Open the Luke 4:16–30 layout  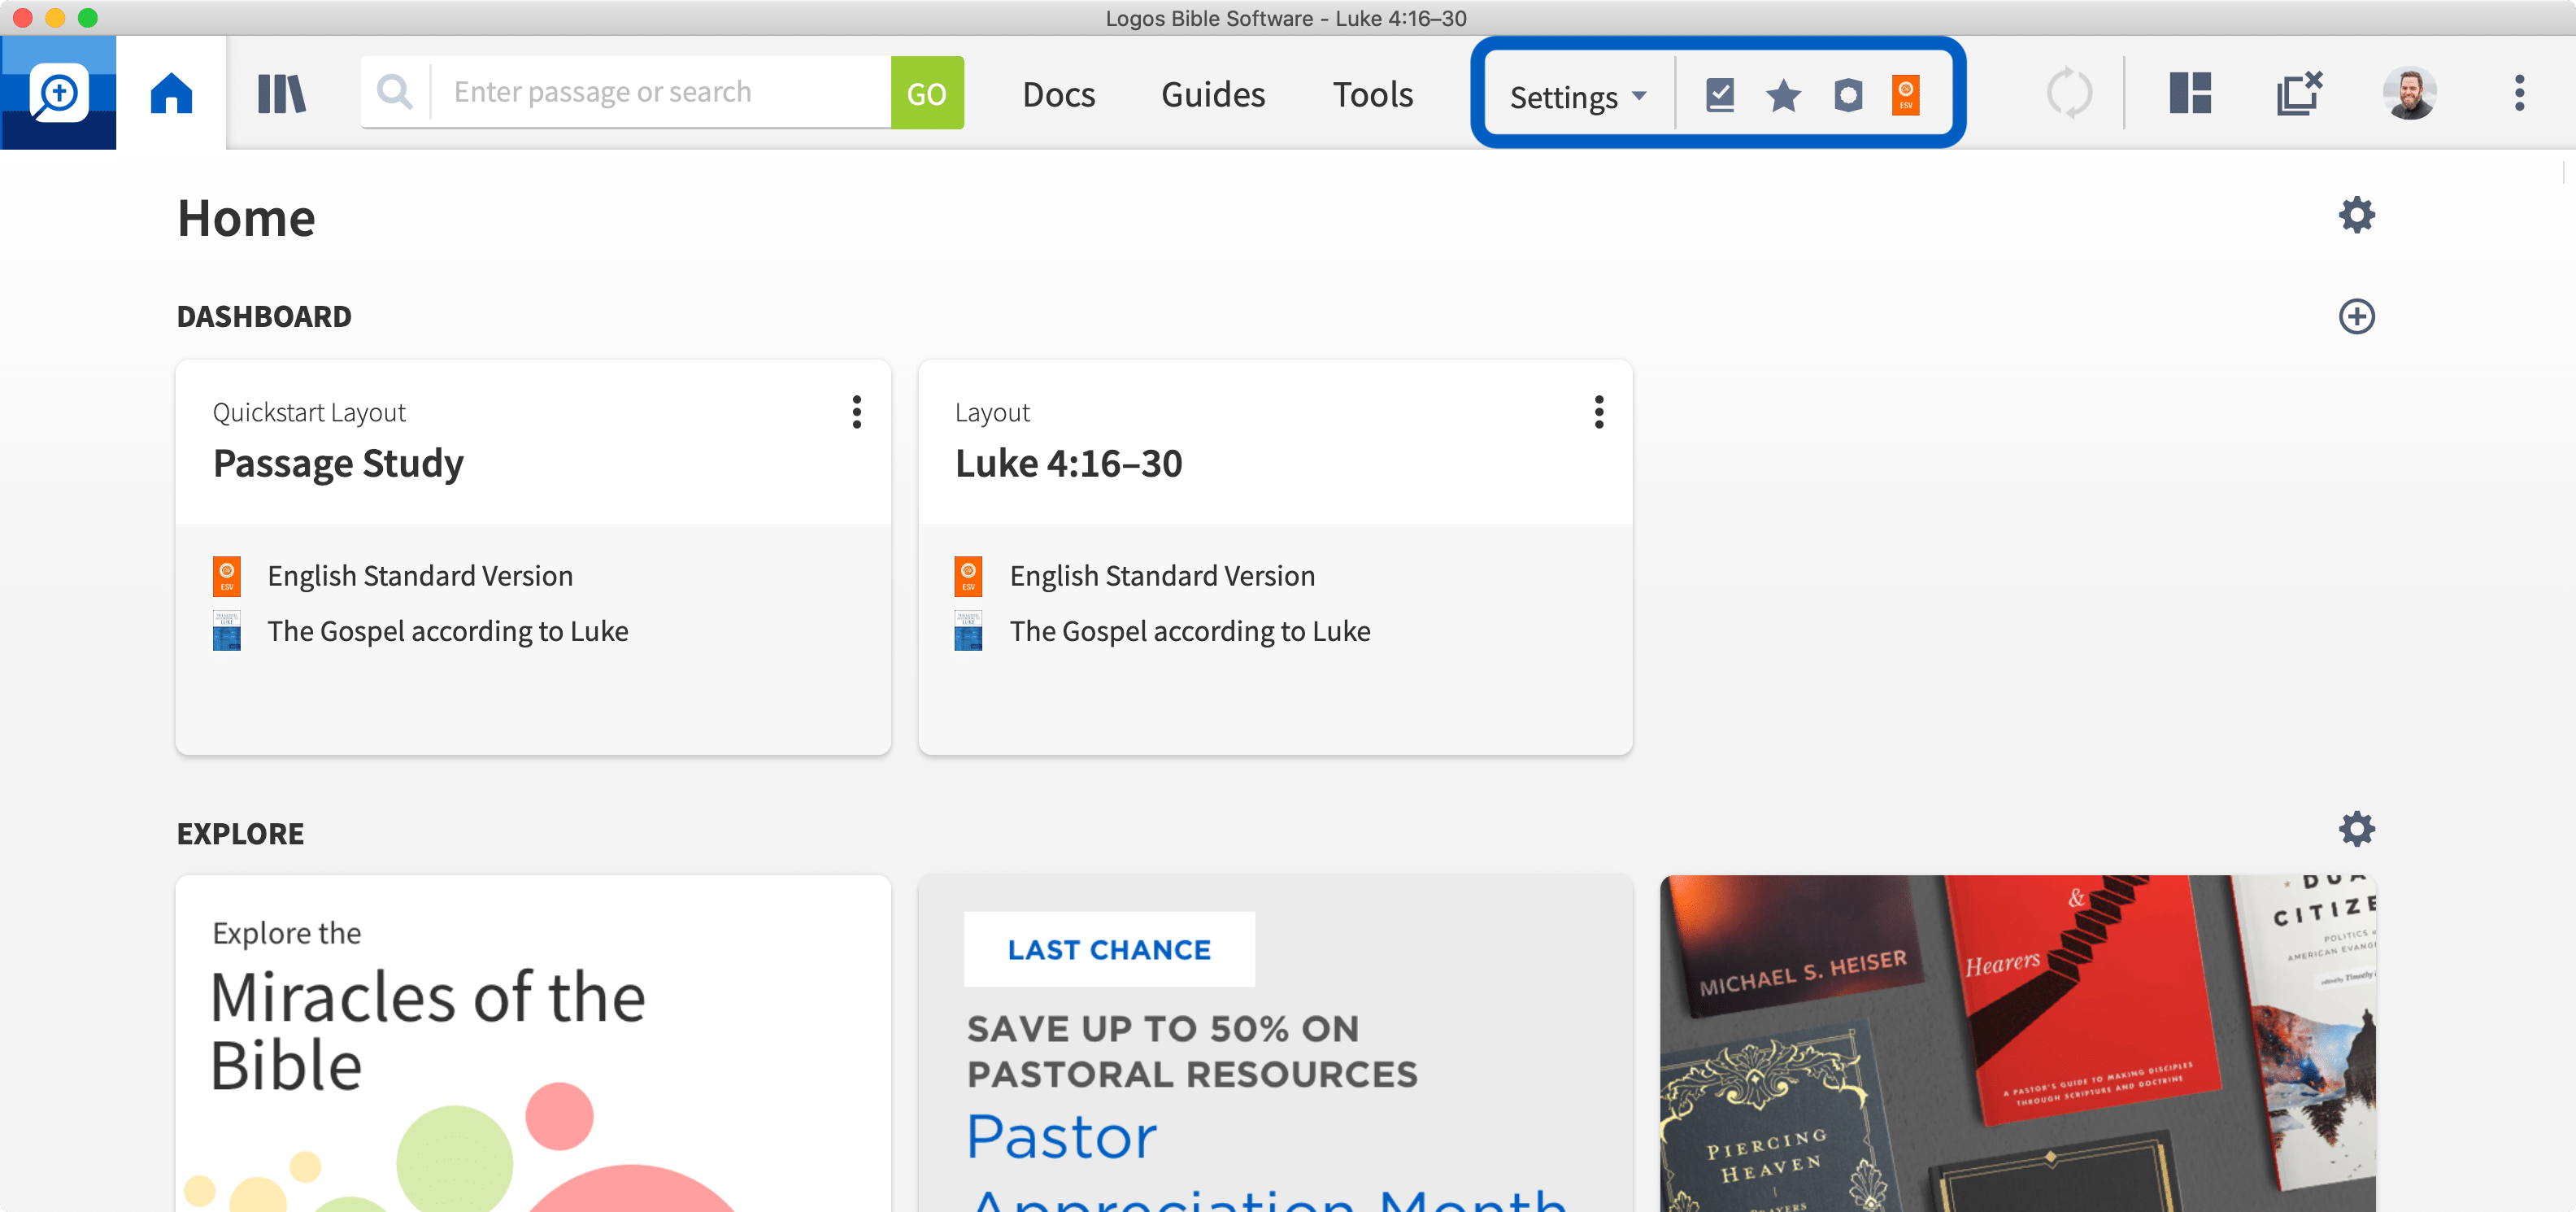(x=1068, y=463)
